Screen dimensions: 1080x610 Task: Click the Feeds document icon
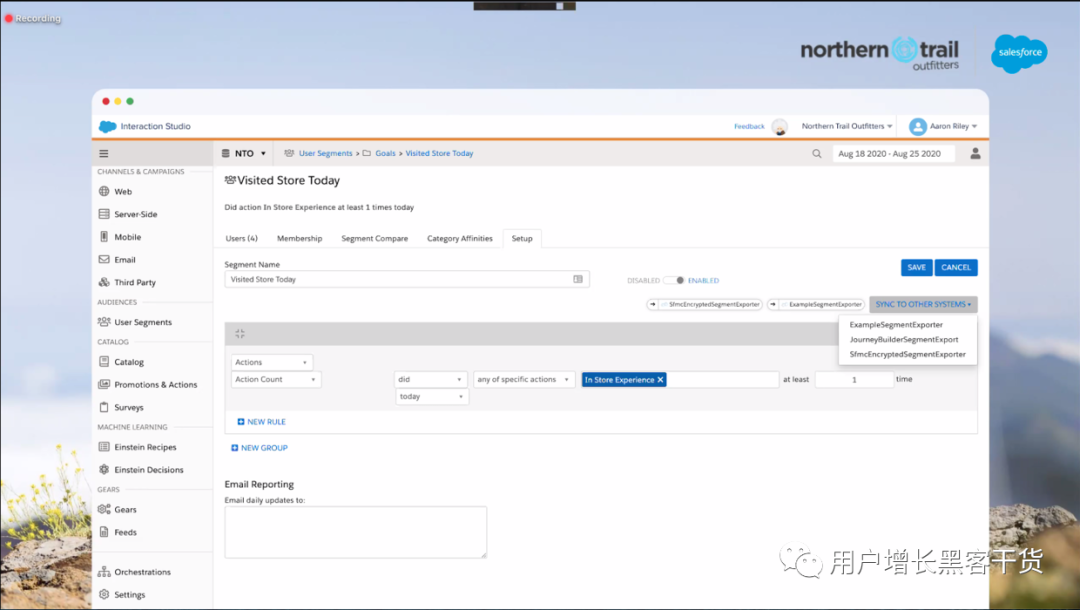104,532
